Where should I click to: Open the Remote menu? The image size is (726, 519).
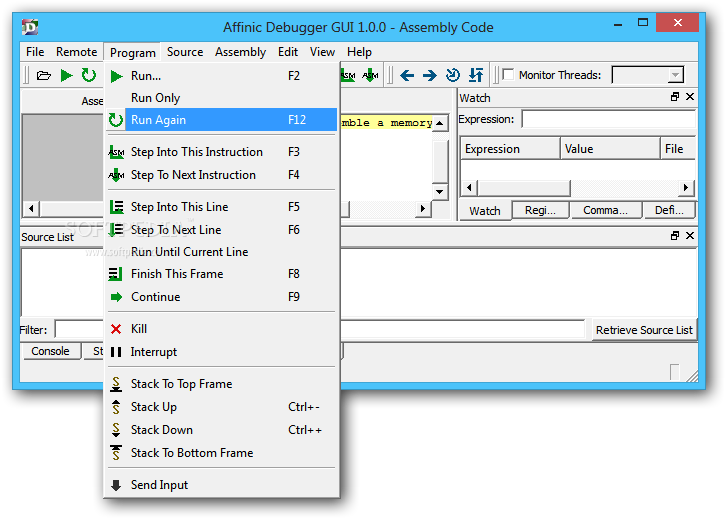tap(76, 52)
